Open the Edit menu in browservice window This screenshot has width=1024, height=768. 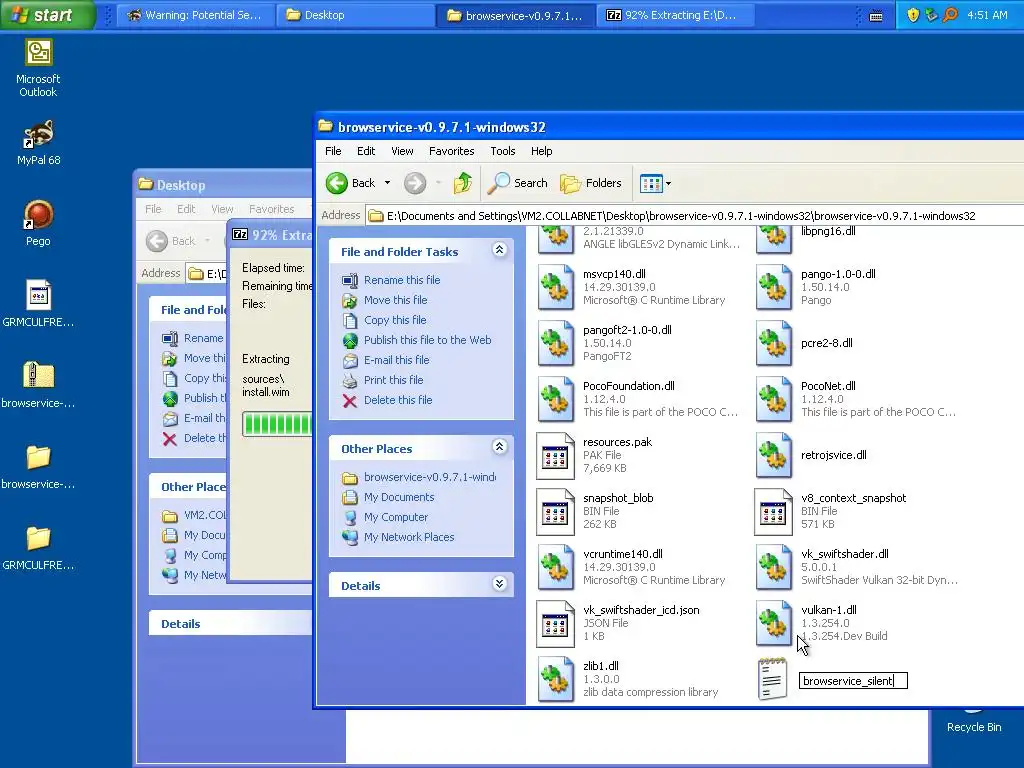tap(366, 151)
